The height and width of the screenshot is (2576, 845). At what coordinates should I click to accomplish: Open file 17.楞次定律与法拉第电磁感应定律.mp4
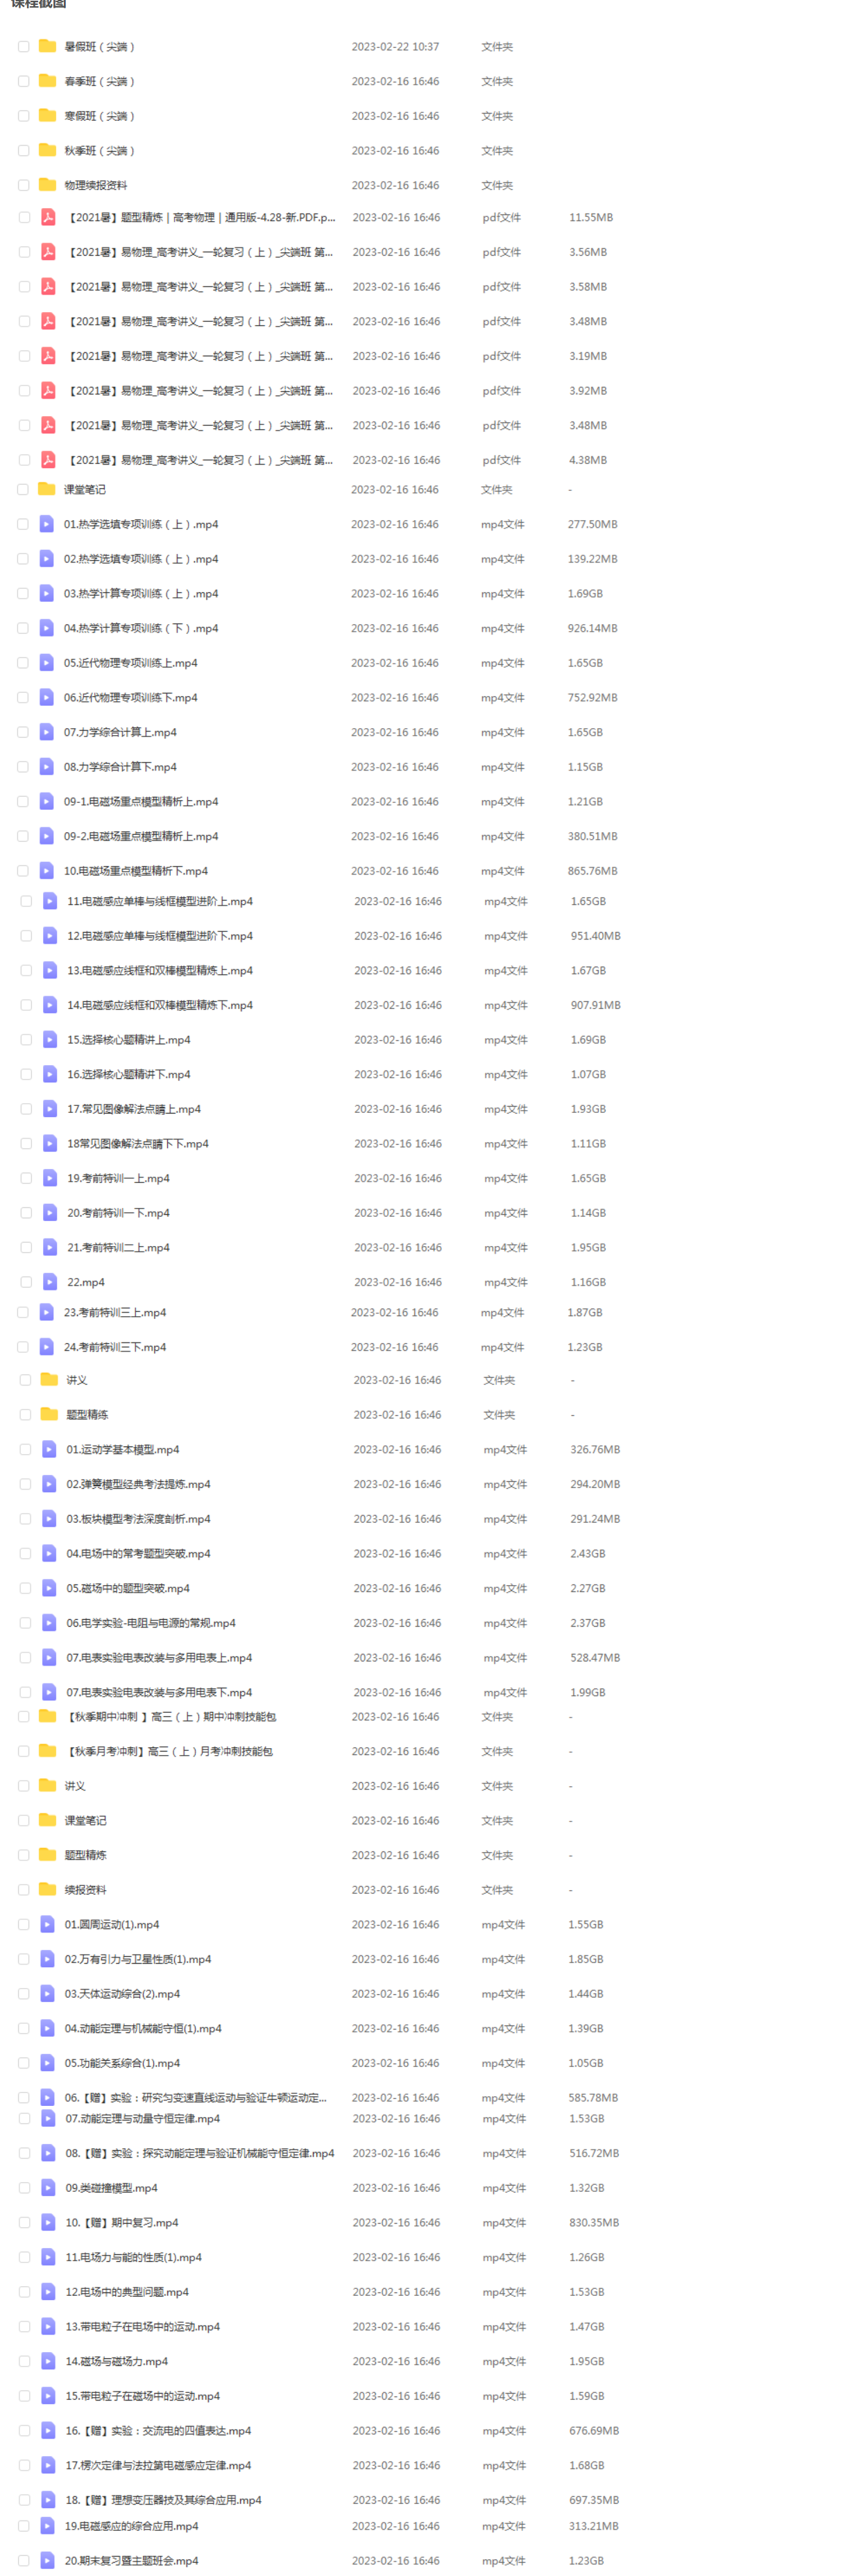[x=158, y=2465]
